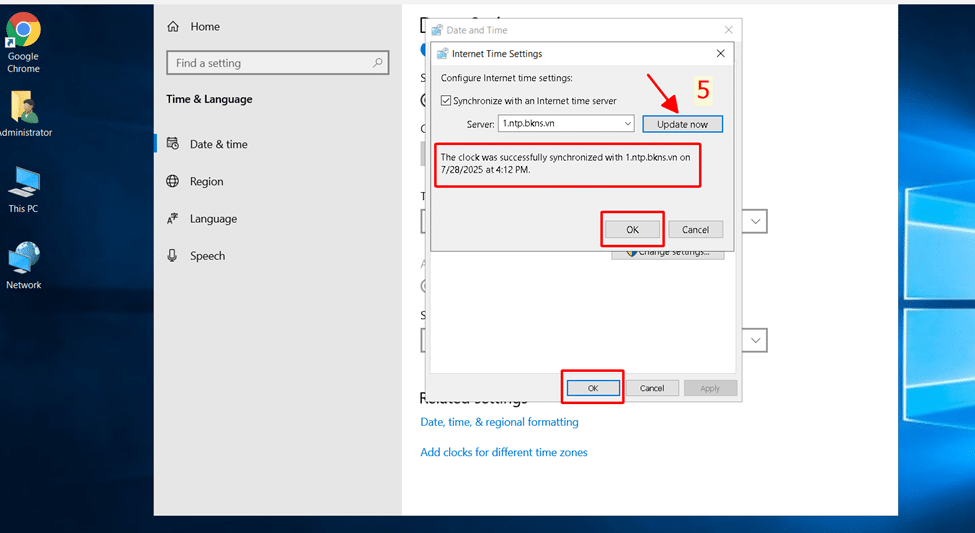The image size is (975, 533).
Task: Open This PC desktop icon
Action: [23, 183]
